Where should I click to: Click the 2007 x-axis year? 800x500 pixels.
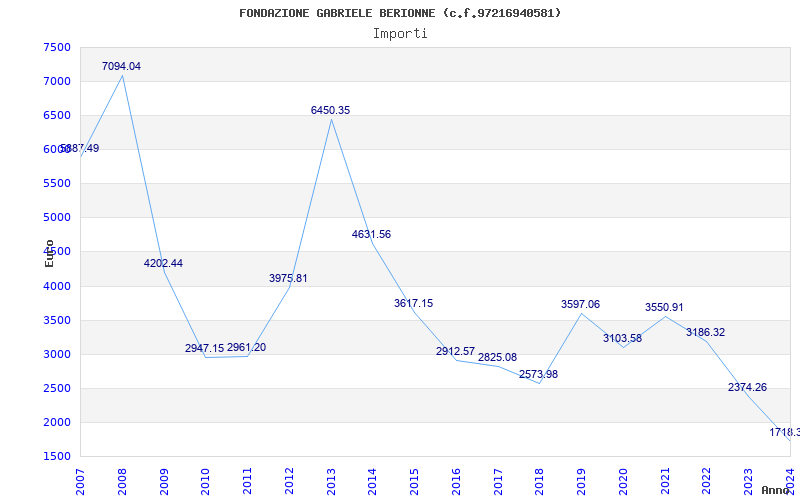tap(80, 481)
